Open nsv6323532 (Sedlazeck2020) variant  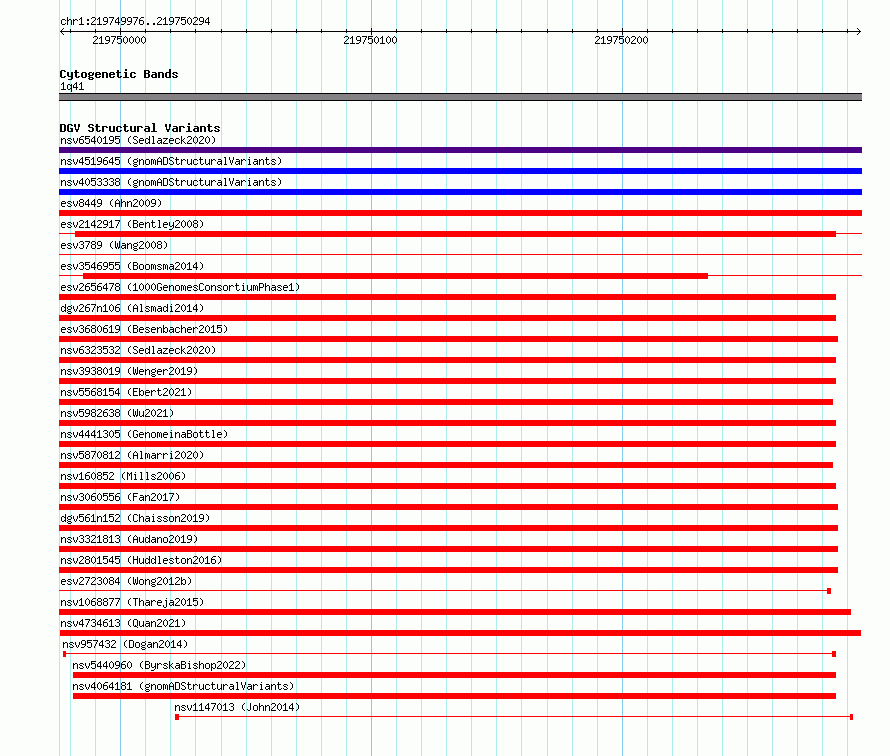click(x=138, y=350)
